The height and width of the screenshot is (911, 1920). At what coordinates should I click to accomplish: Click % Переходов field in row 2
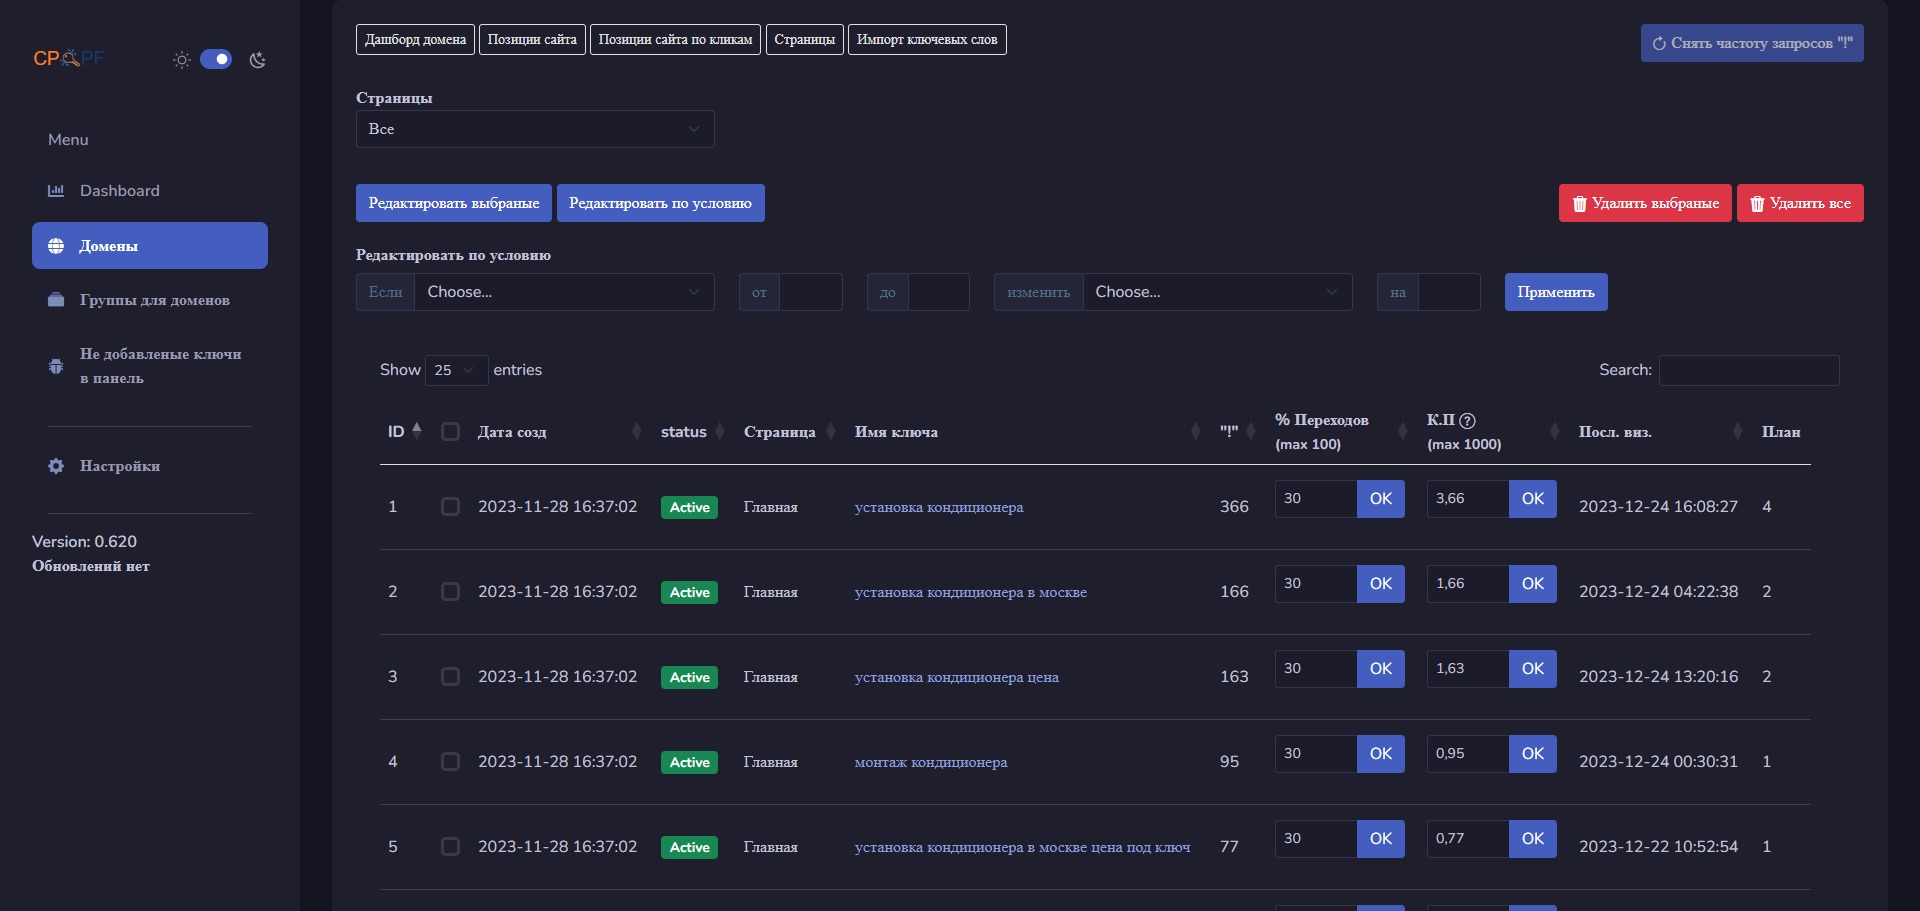1316,584
